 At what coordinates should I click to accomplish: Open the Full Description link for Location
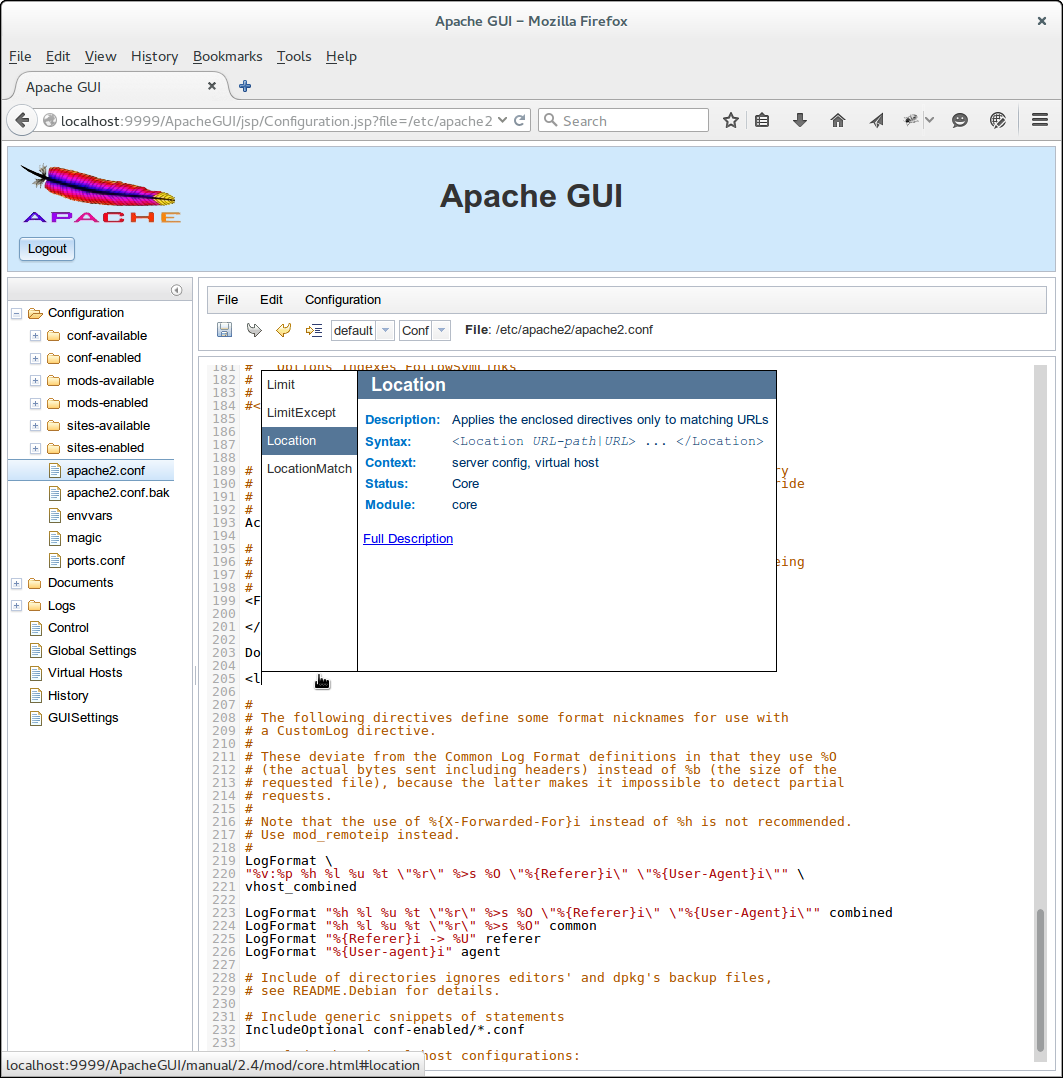[408, 538]
